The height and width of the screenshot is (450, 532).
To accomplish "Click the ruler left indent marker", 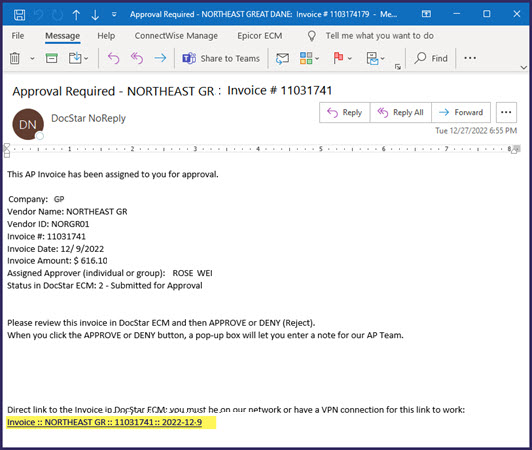I will pyautogui.click(x=7, y=151).
